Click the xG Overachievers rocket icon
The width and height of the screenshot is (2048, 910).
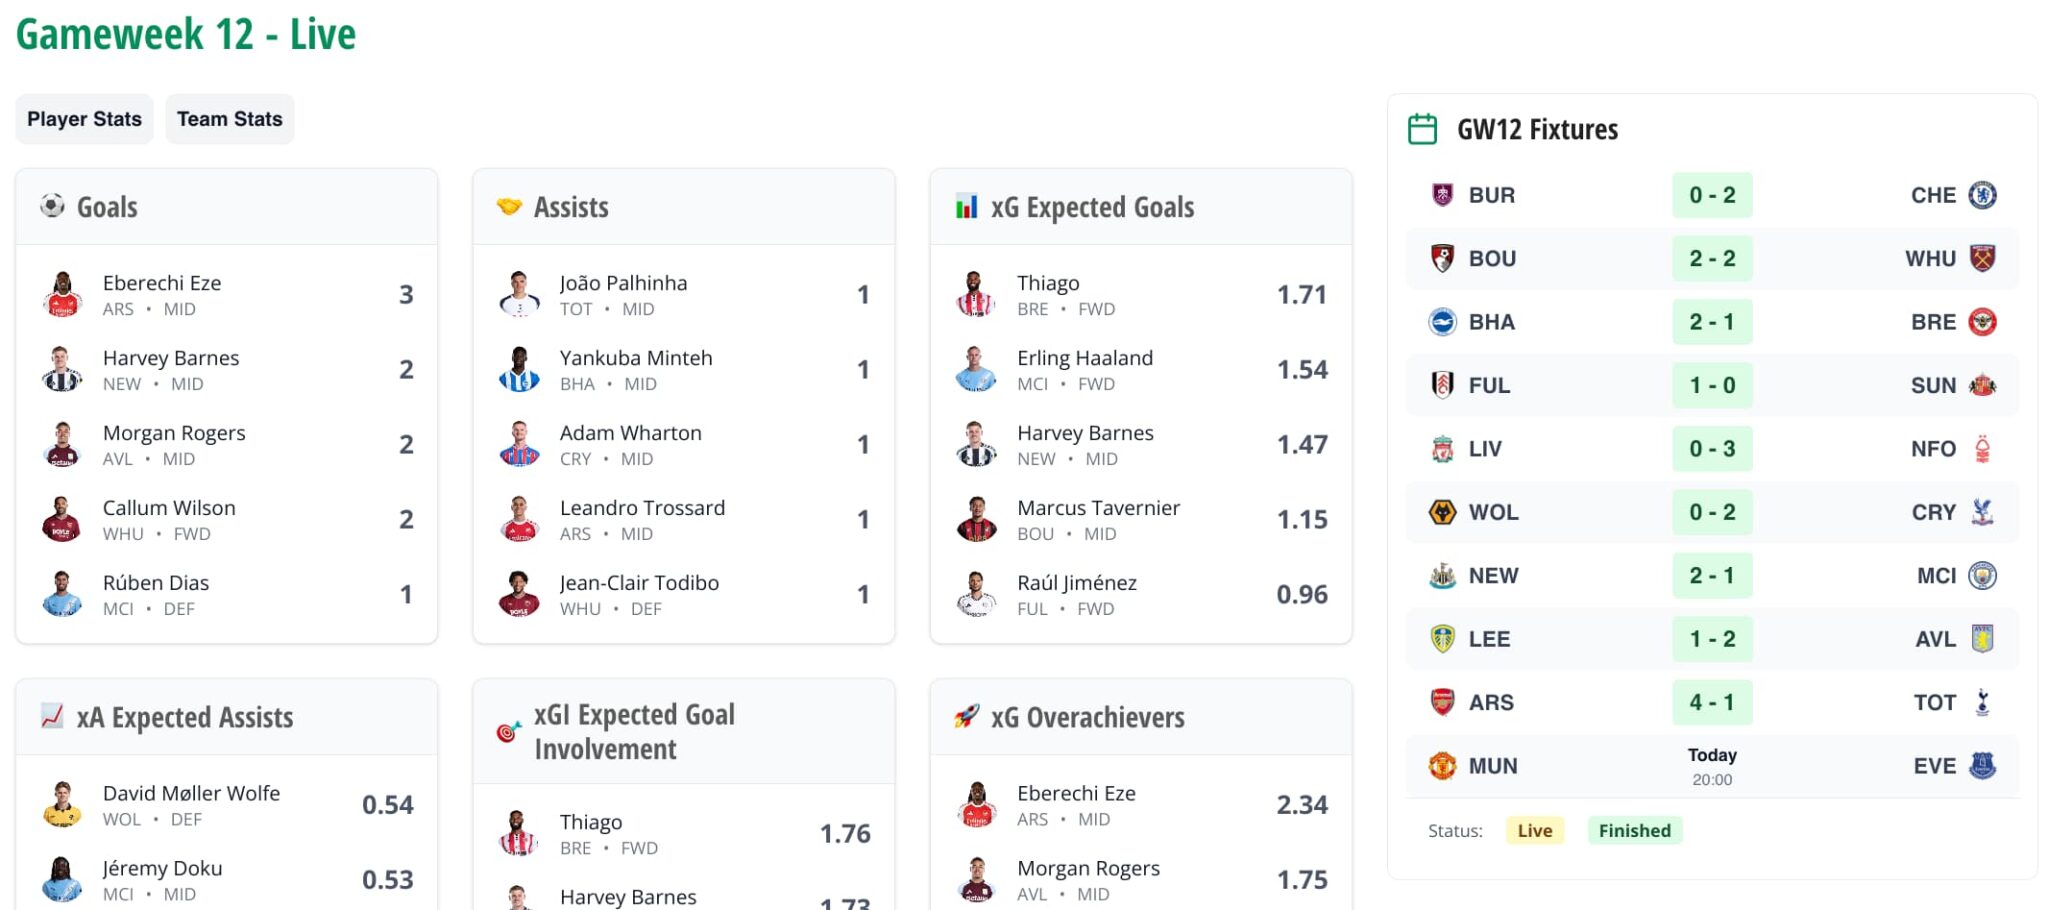(x=964, y=717)
